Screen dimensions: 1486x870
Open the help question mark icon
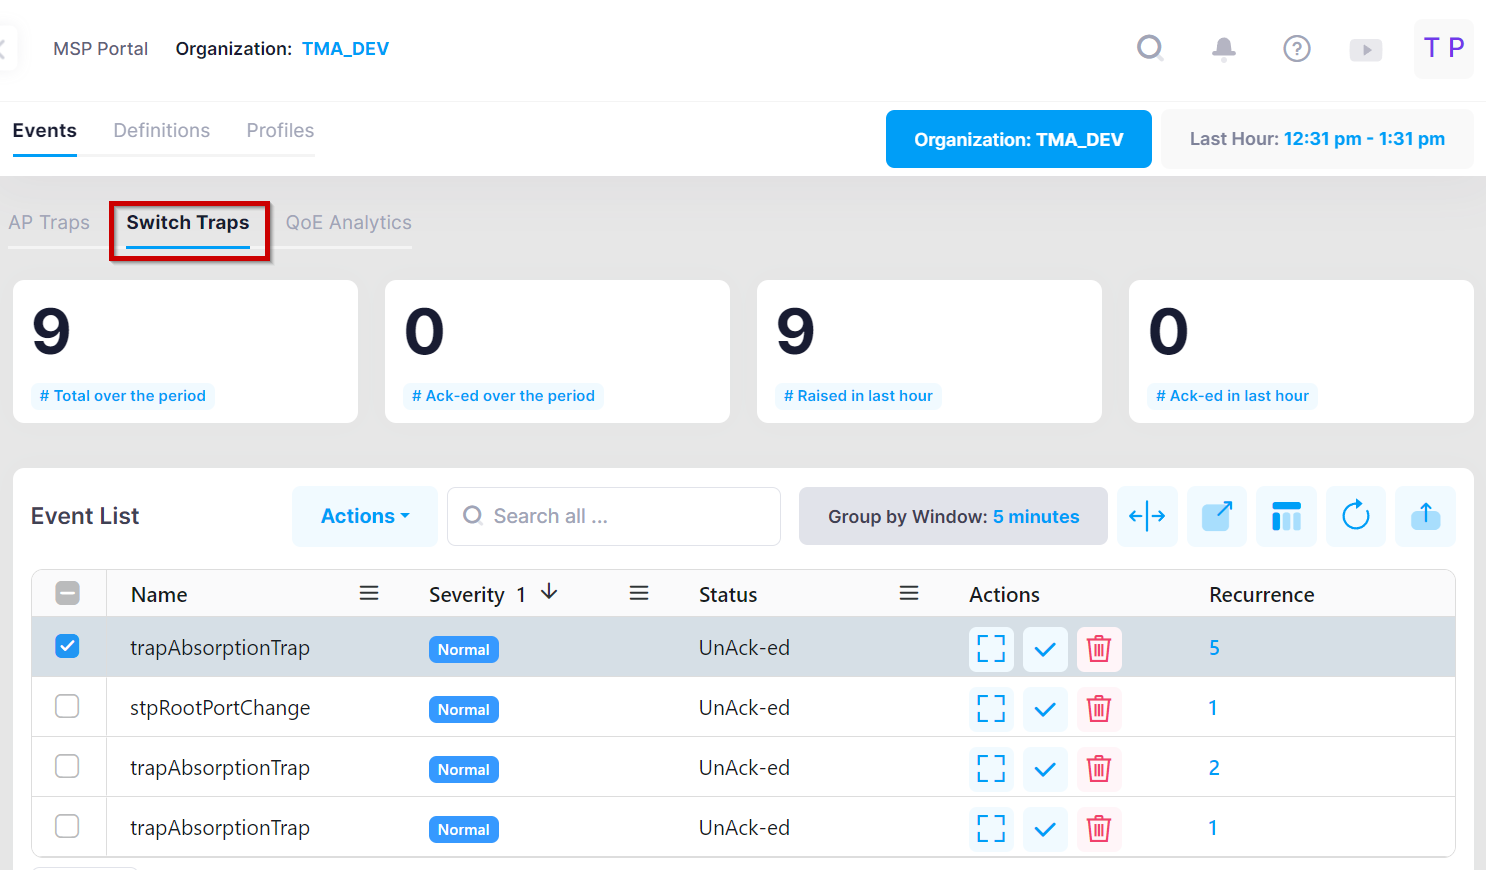click(x=1296, y=48)
